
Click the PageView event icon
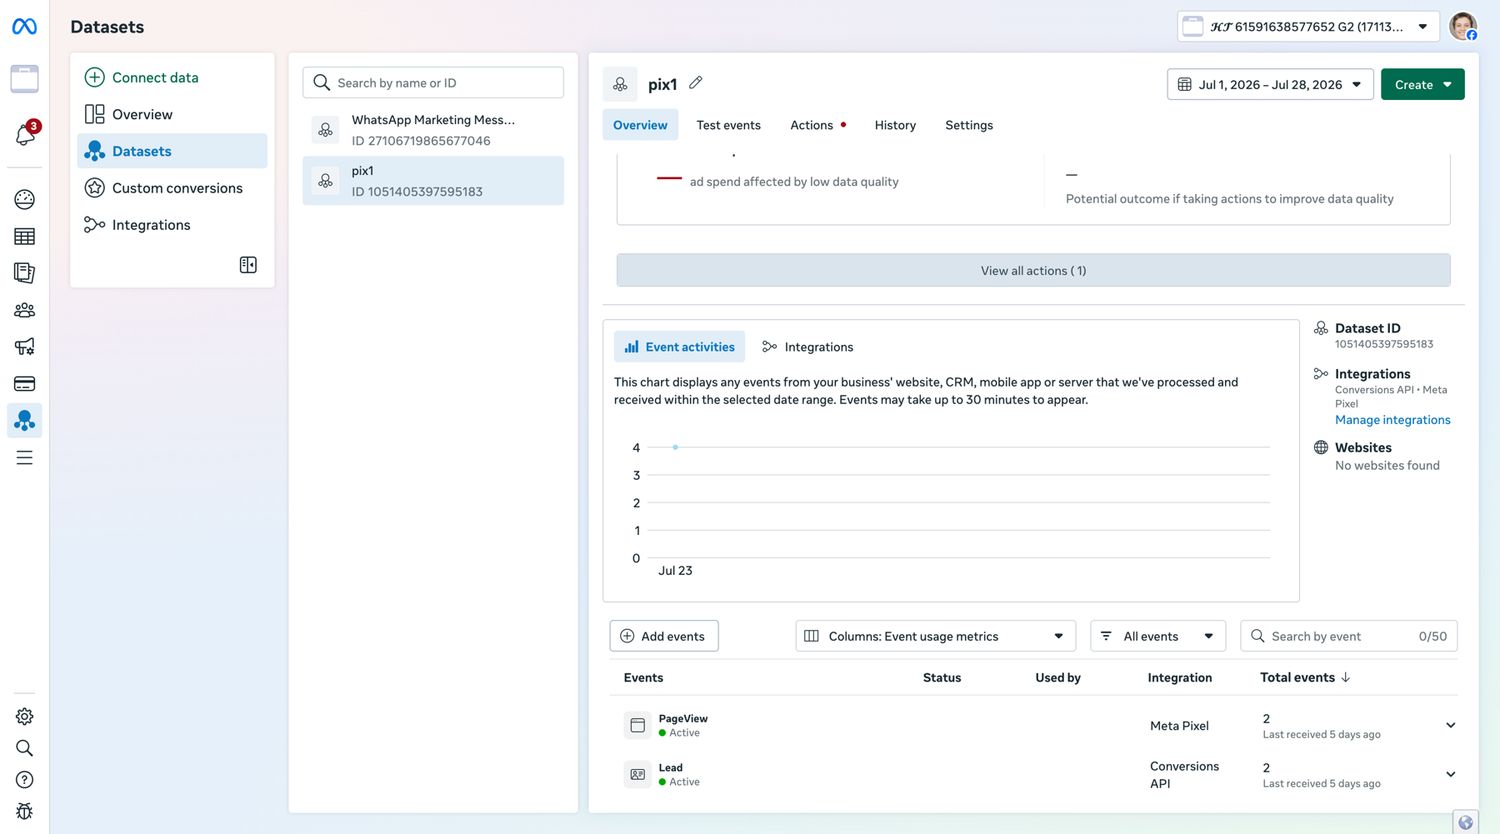point(637,726)
